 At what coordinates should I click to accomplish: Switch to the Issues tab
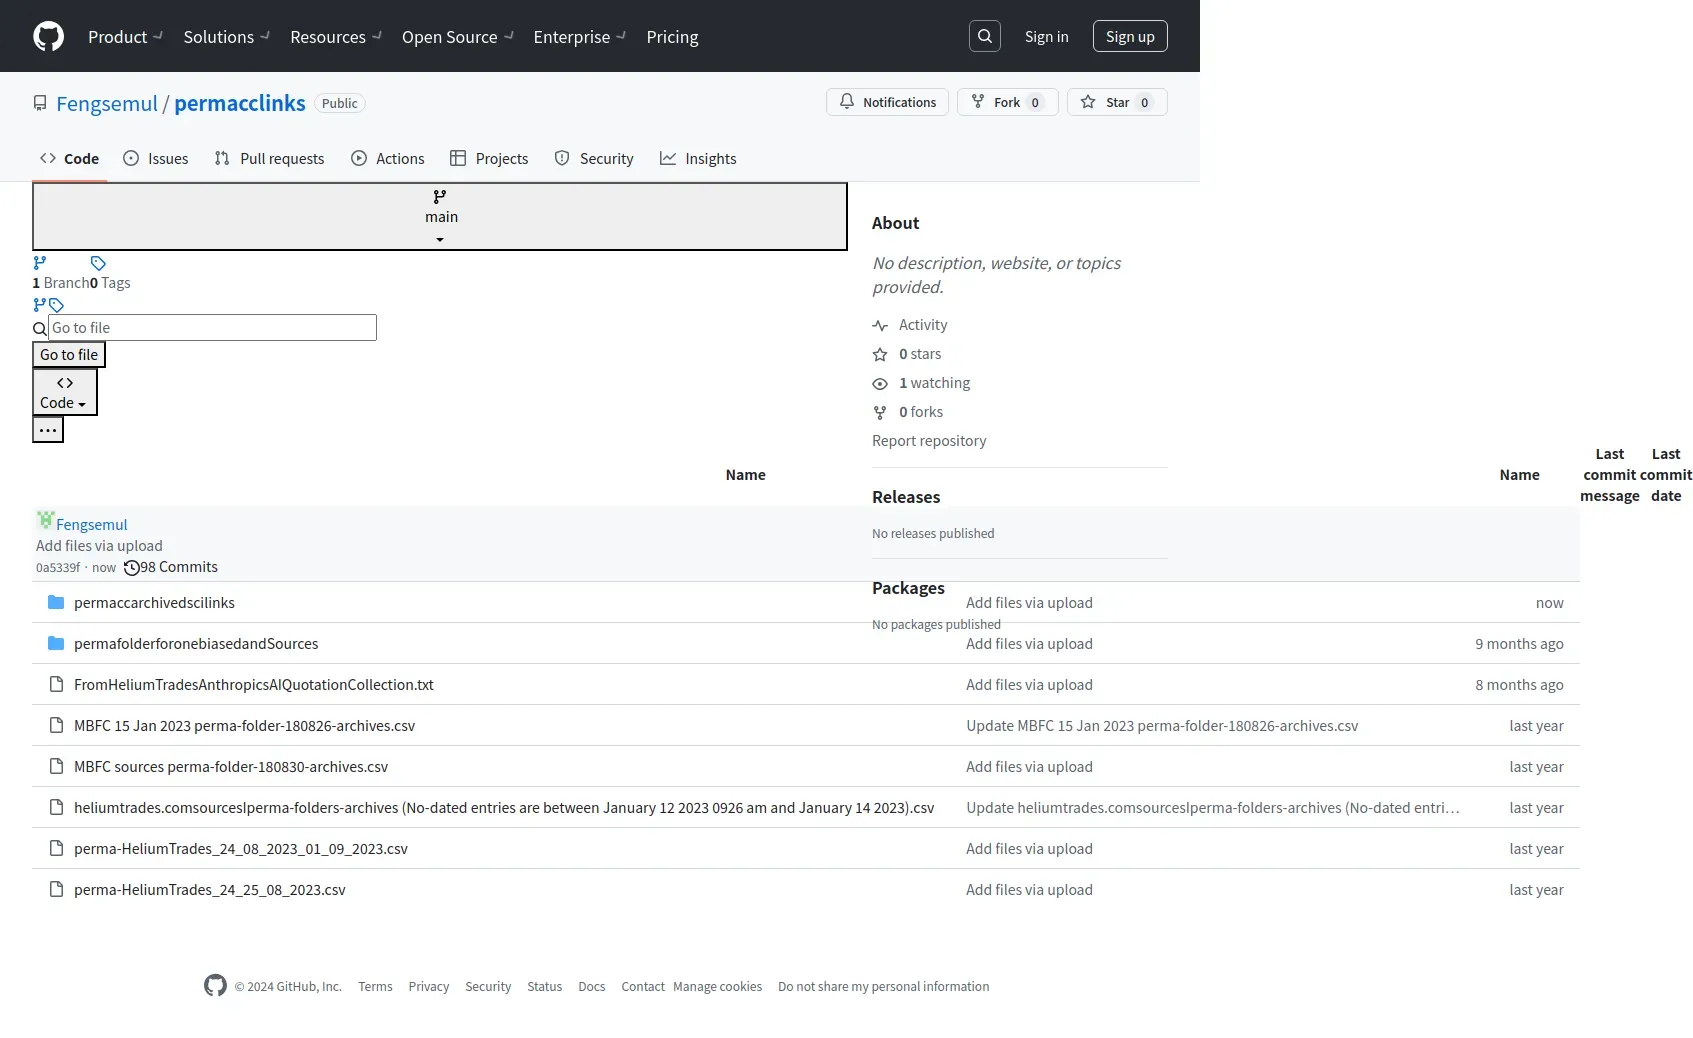tap(156, 159)
